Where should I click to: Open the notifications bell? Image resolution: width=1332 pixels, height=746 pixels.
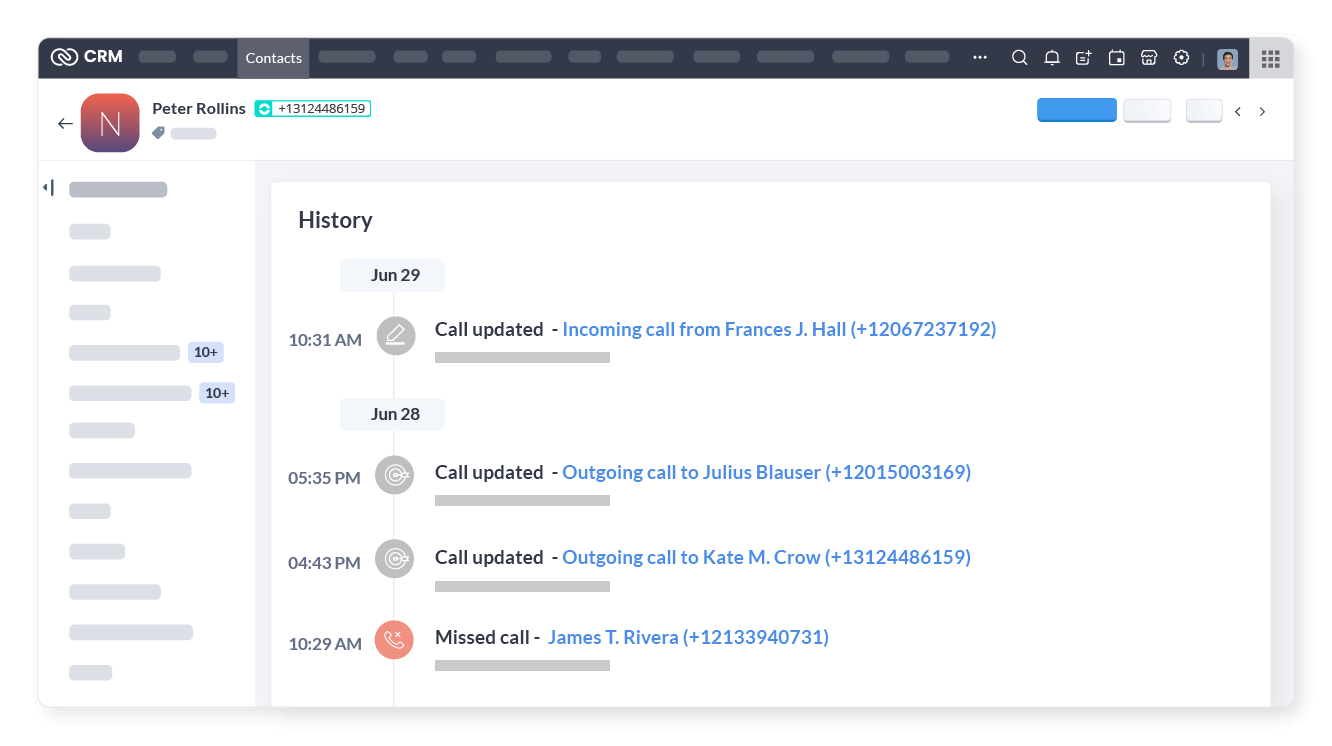coord(1051,58)
